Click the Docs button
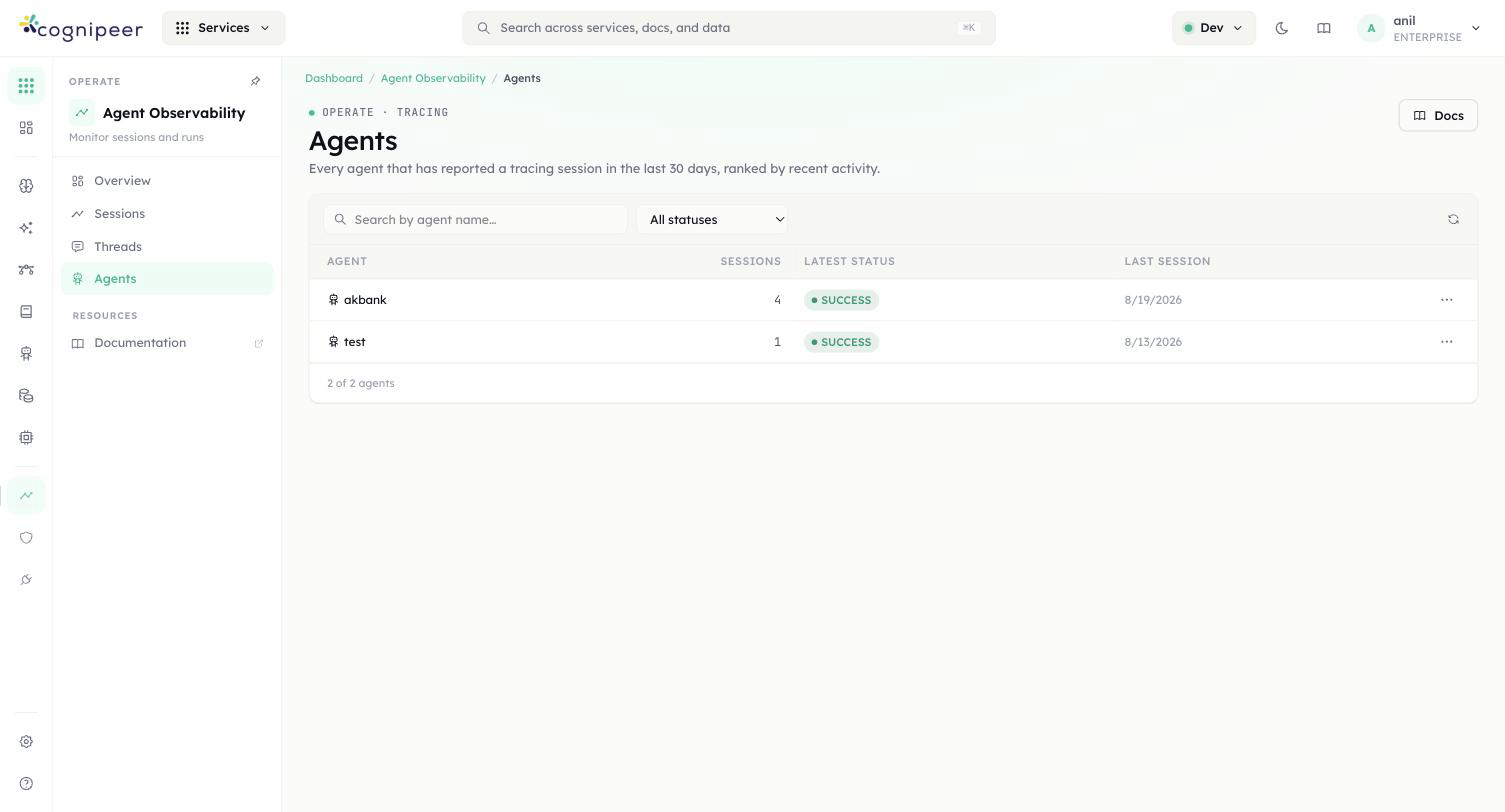The height and width of the screenshot is (812, 1505). pos(1438,116)
